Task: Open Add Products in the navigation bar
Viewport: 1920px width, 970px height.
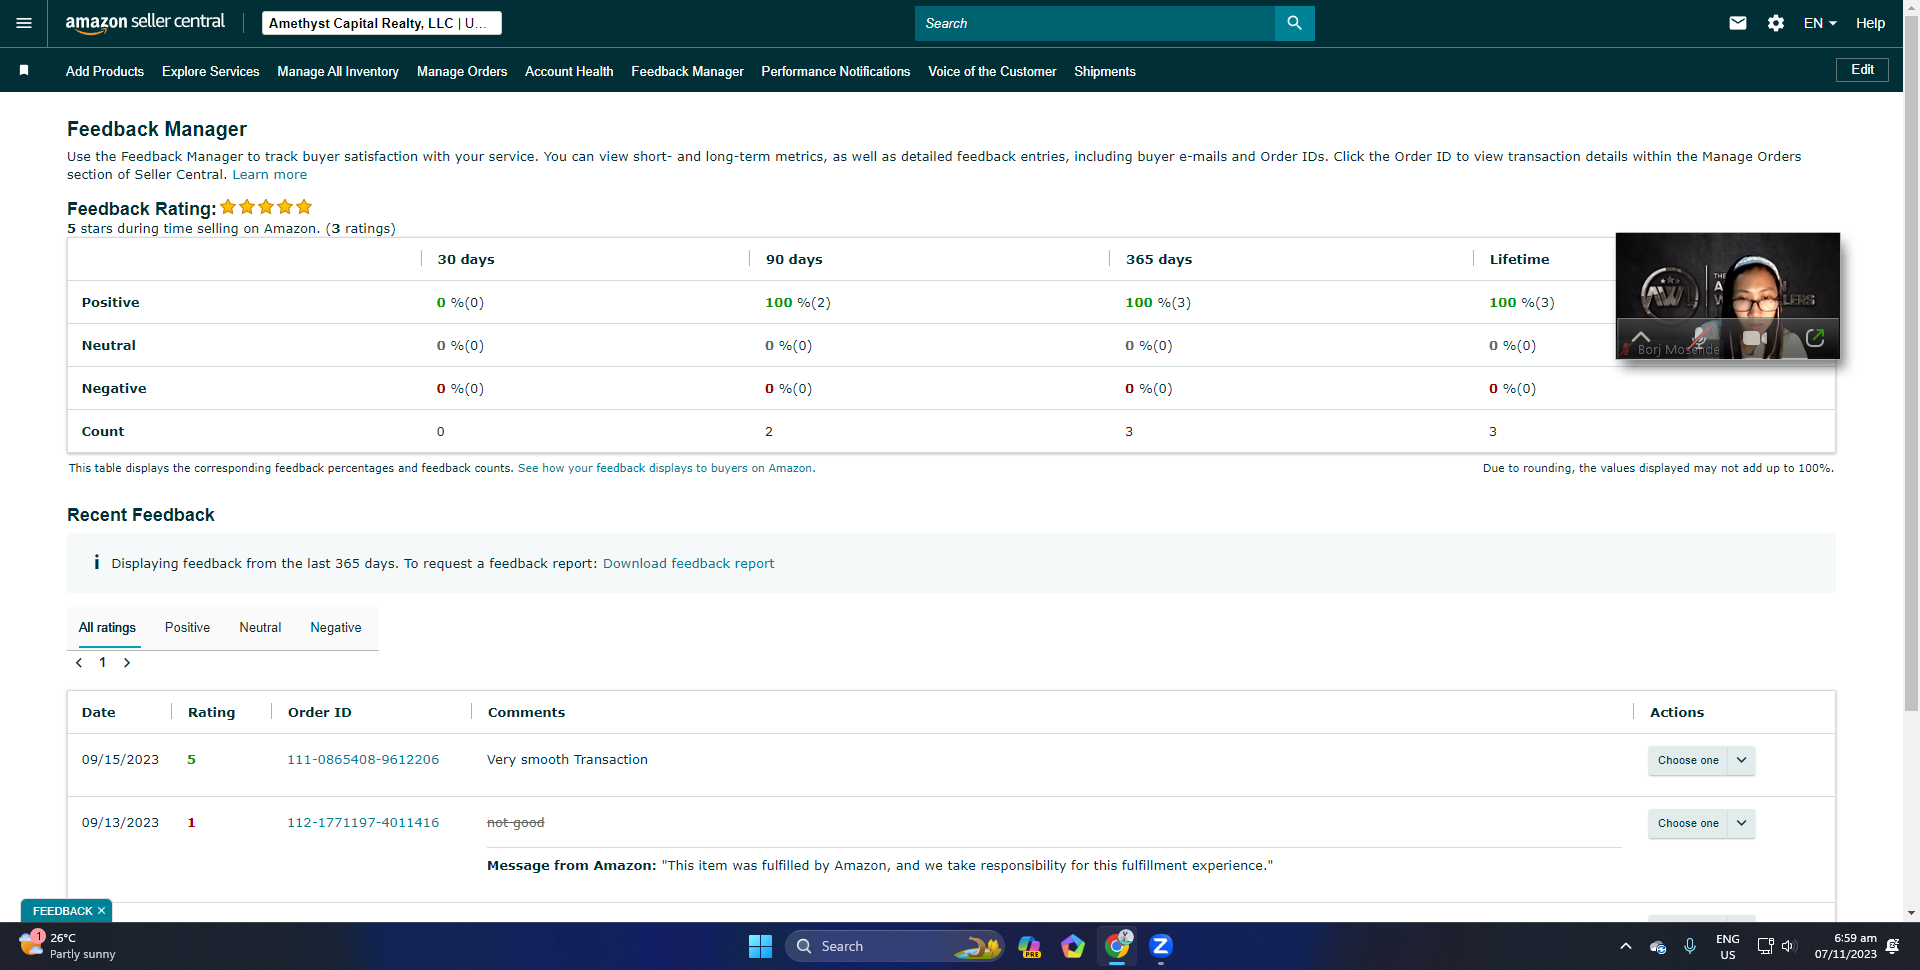Action: point(105,71)
